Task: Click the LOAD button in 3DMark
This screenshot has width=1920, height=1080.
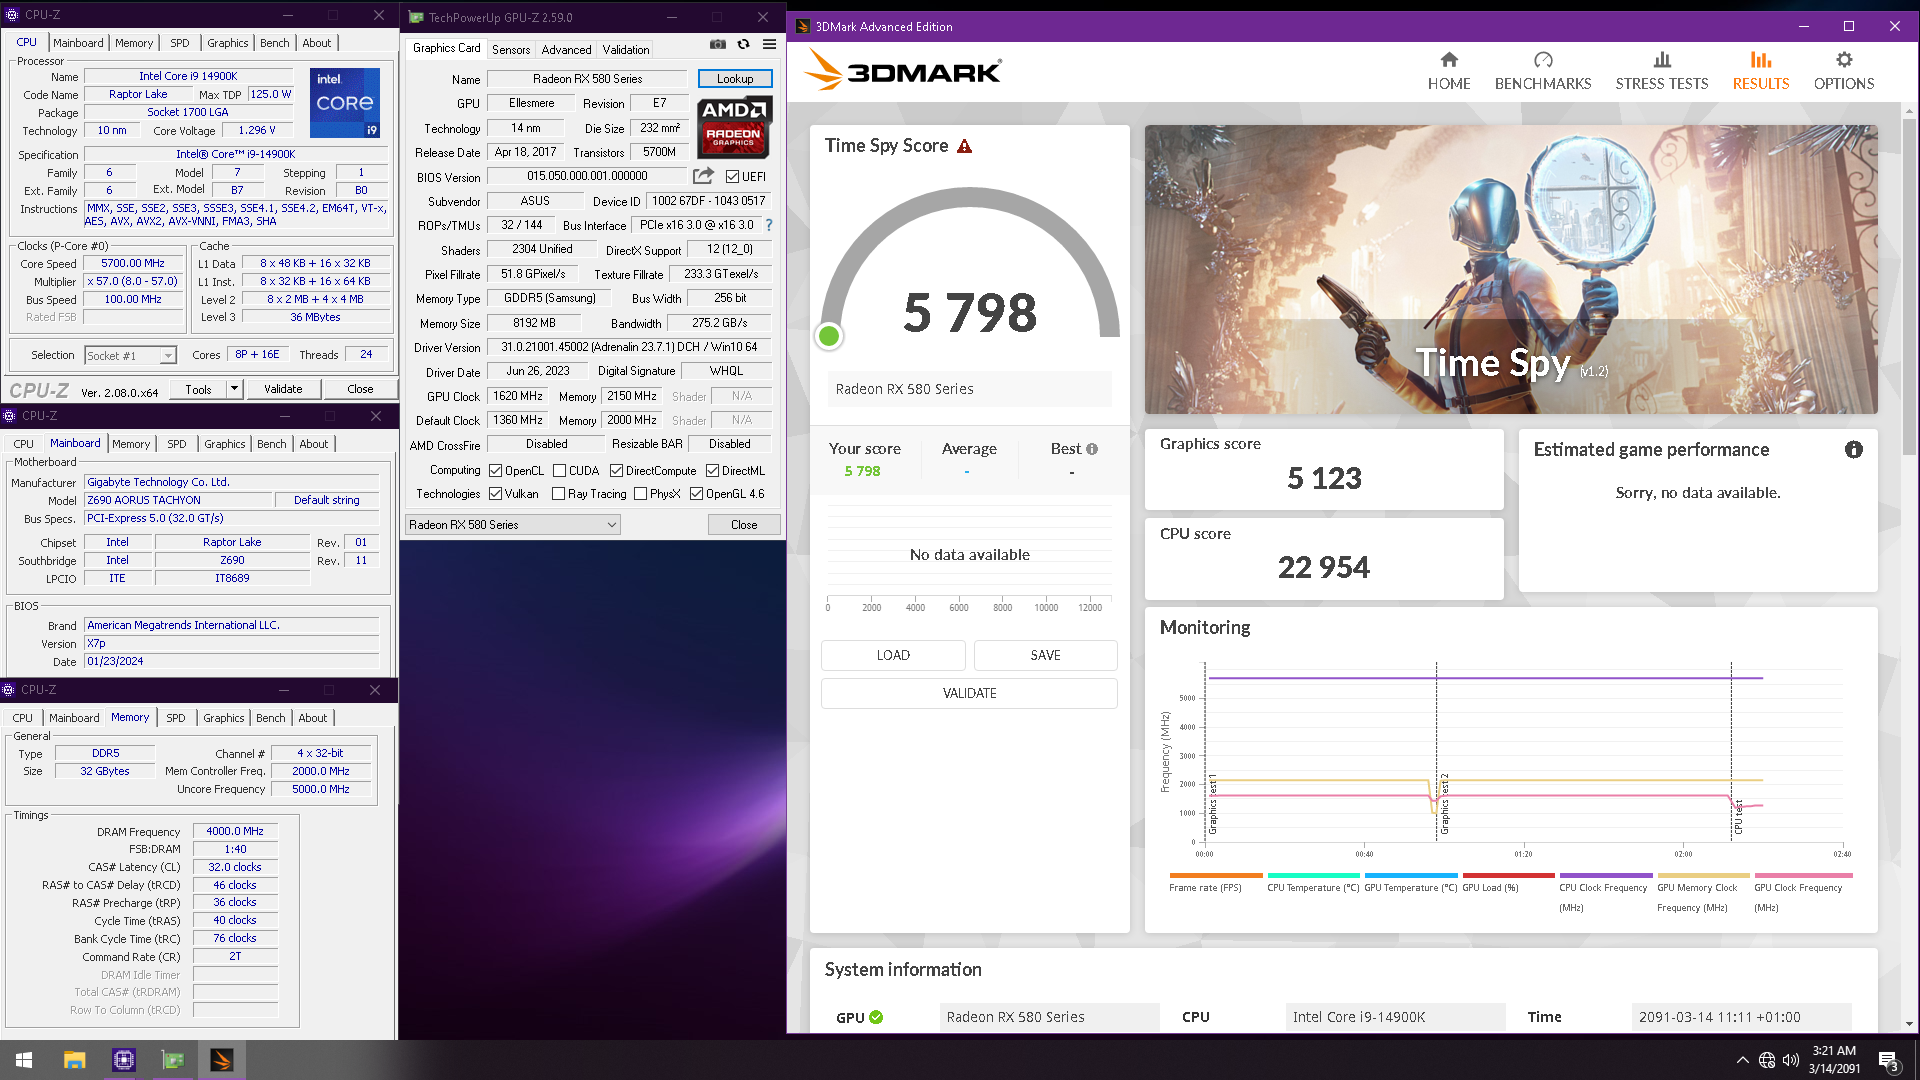Action: click(x=893, y=655)
